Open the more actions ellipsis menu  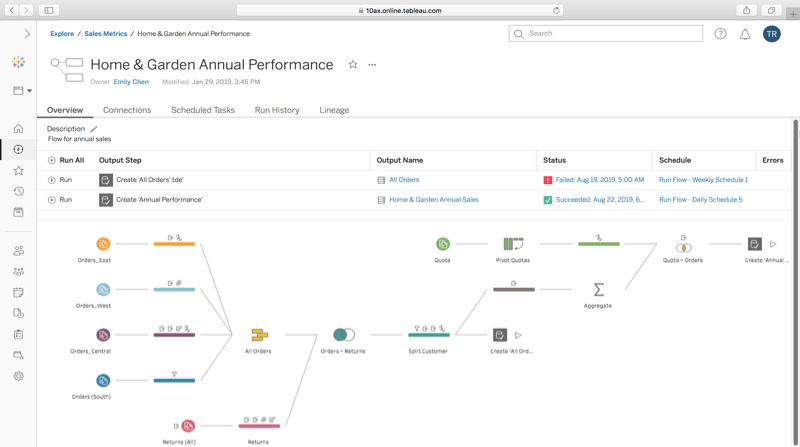tap(373, 65)
